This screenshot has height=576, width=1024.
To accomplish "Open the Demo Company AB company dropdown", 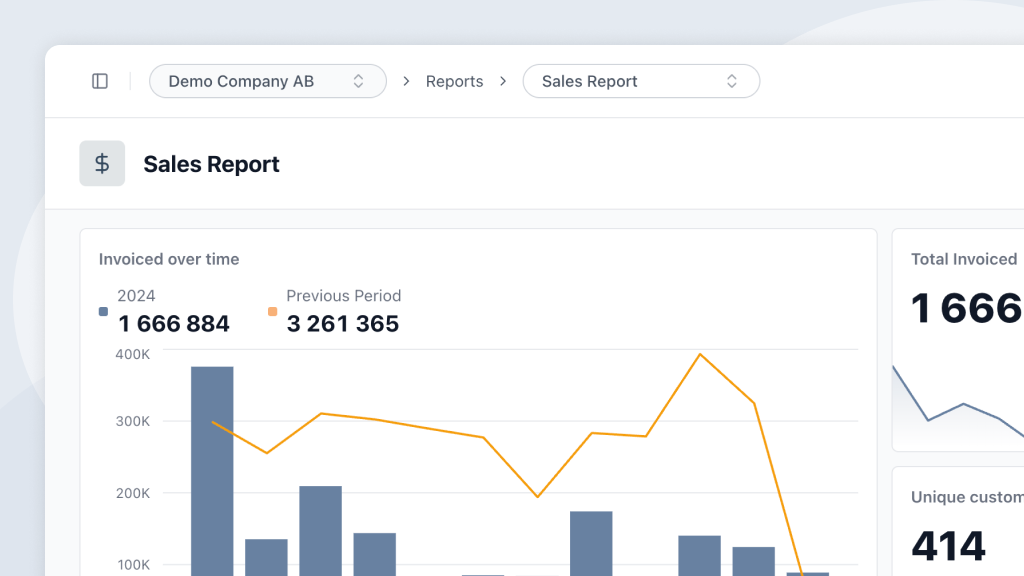I will pos(267,81).
